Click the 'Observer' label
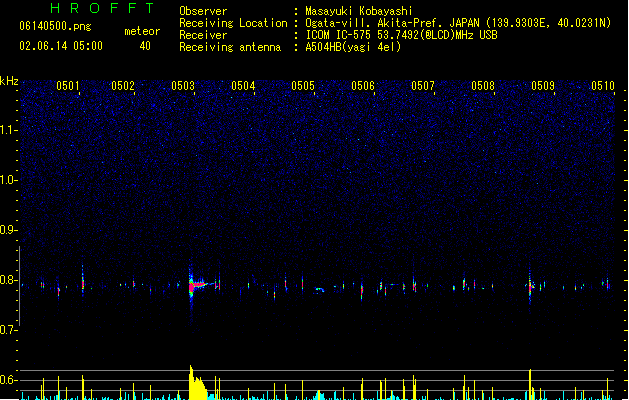The width and height of the screenshot is (629, 400). [203, 11]
